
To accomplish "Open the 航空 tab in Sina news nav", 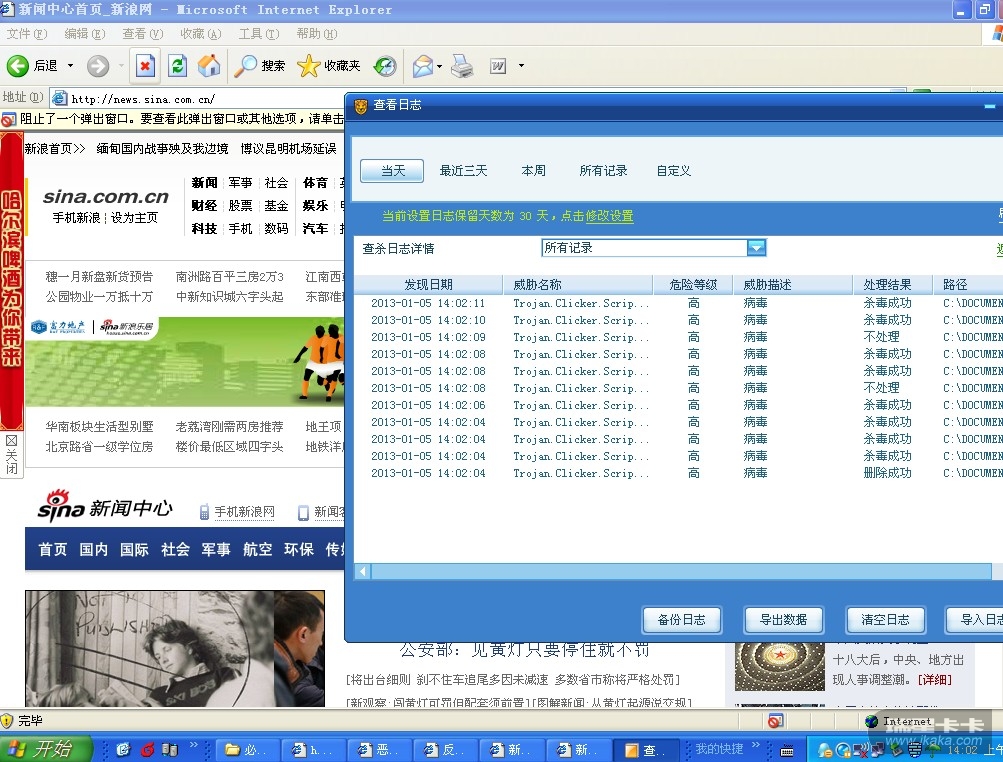I will 258,550.
